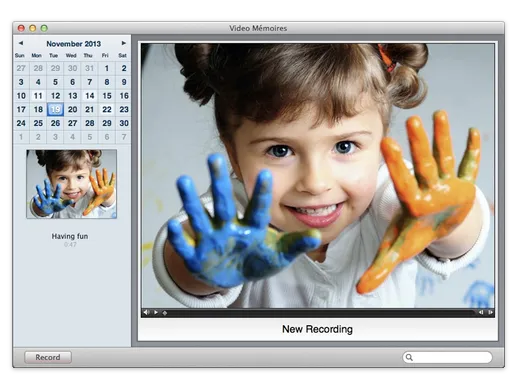Select November 30 on the calendar
Image resolution: width=517 pixels, height=391 pixels.
[124, 123]
